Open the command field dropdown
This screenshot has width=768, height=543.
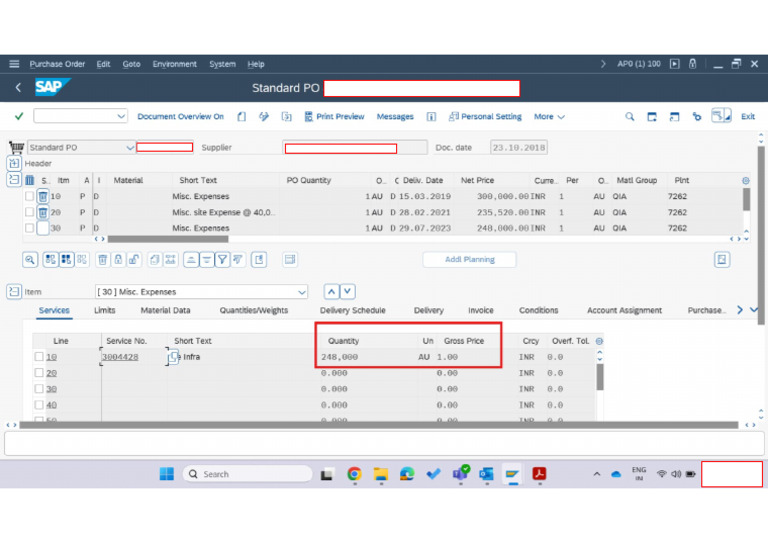(120, 116)
